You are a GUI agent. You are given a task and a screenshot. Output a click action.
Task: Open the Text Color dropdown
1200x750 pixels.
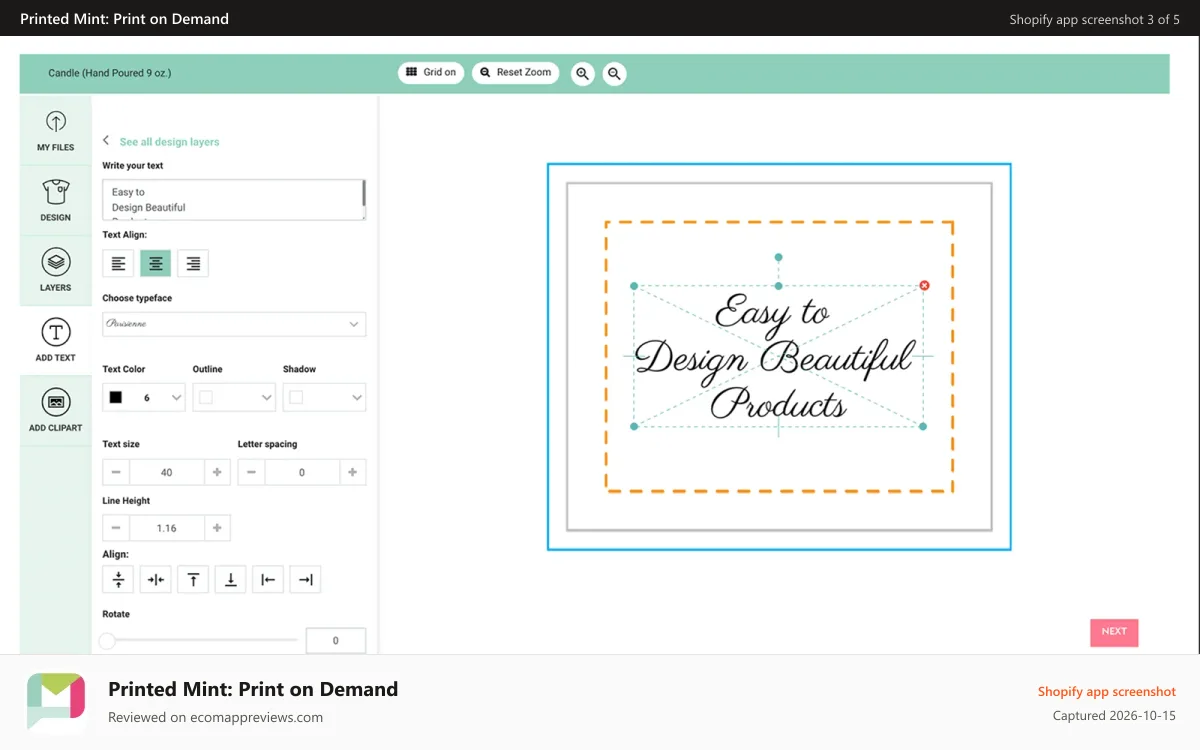pos(144,397)
